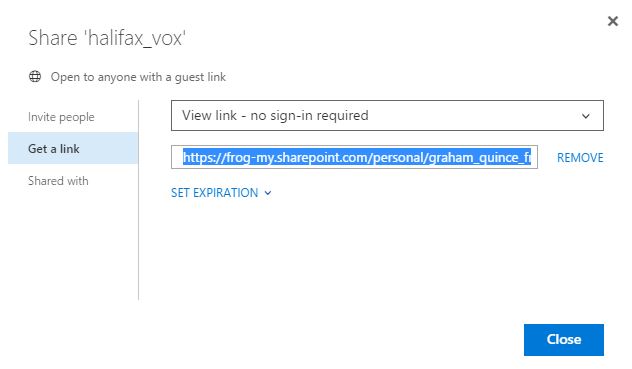Open the 'View link - no sign-in required' combo box
632x369 pixels.
coord(387,115)
